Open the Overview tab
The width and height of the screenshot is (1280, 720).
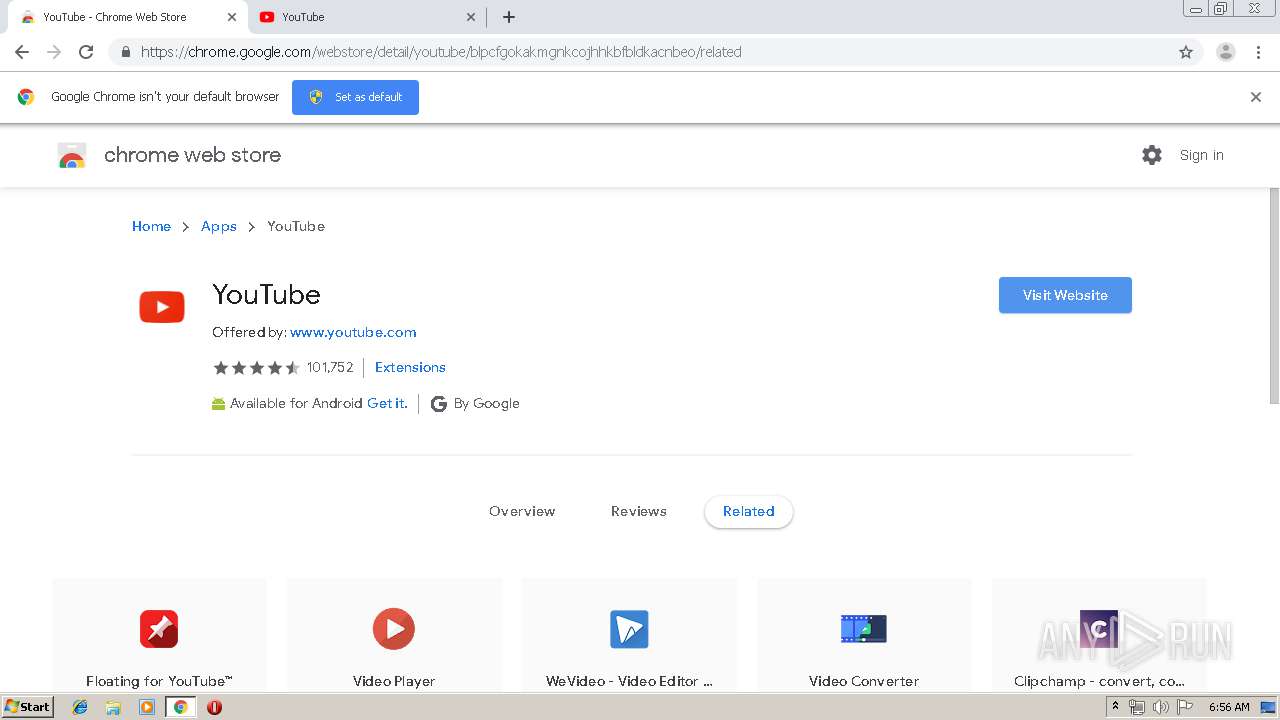pos(522,511)
